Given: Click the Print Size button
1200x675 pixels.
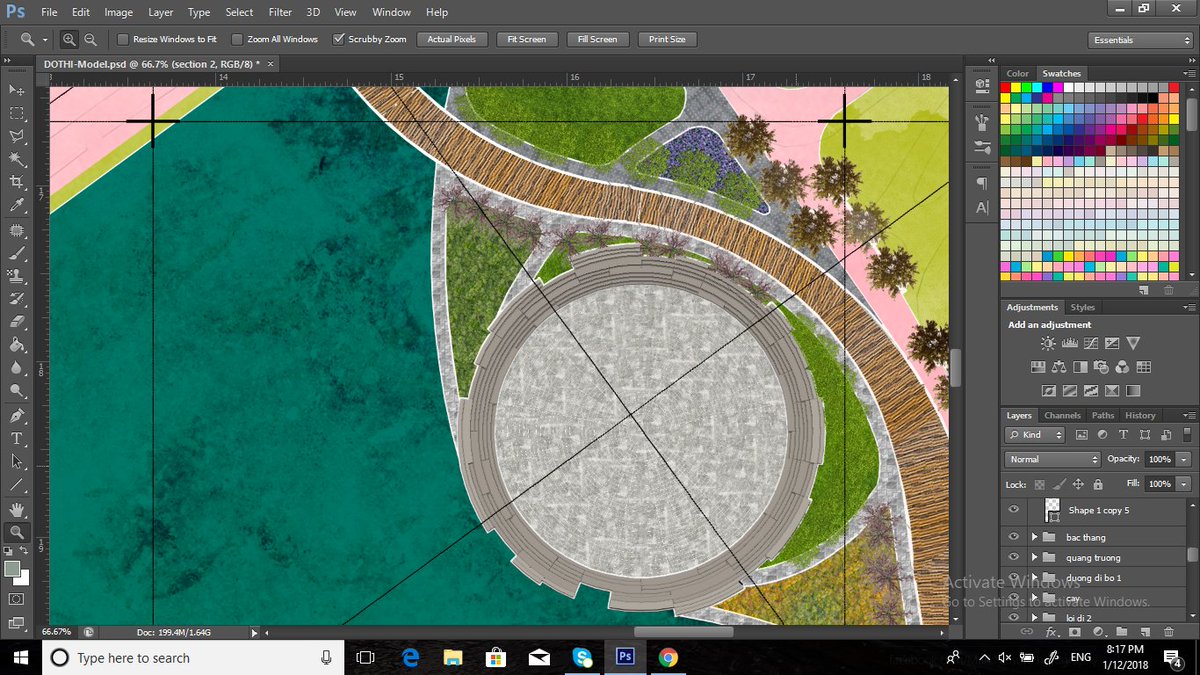Looking at the screenshot, I should 667,40.
